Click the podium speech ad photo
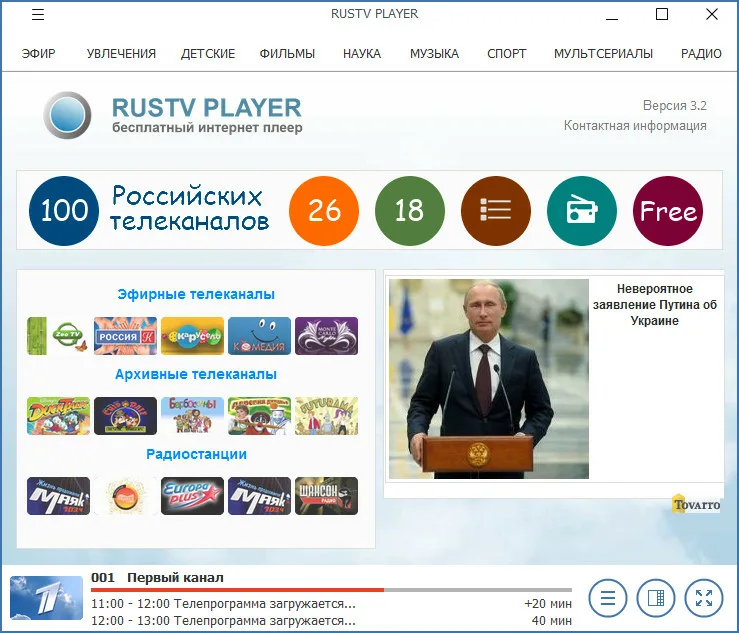Viewport: 739px width, 633px height. point(489,379)
